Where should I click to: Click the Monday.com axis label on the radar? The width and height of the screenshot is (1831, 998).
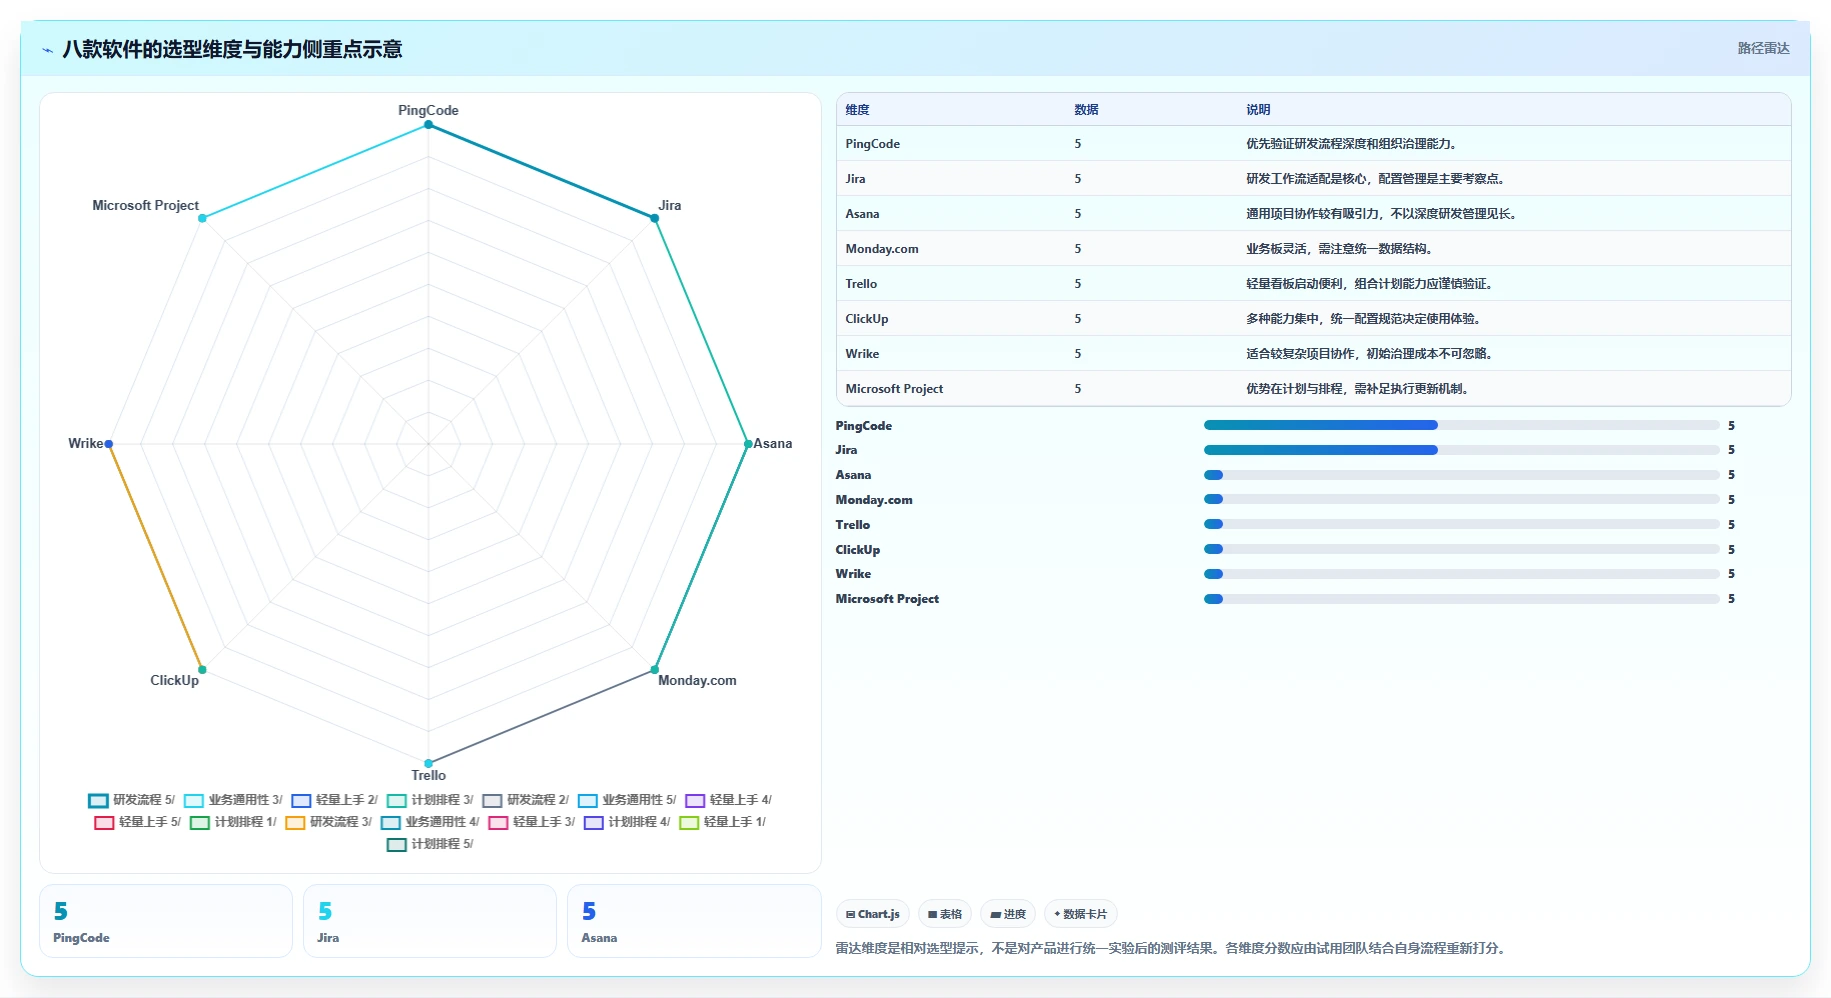(697, 680)
